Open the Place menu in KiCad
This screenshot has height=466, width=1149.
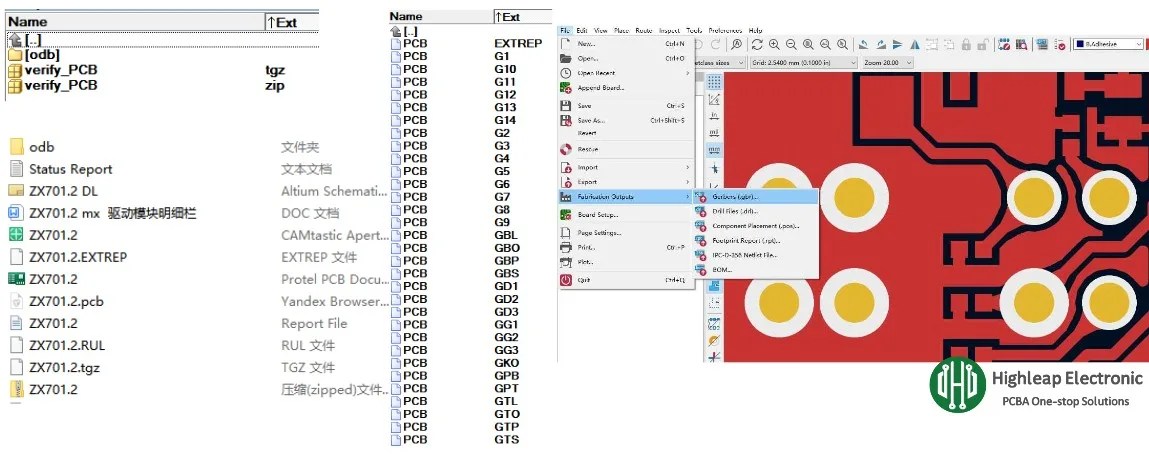(621, 31)
